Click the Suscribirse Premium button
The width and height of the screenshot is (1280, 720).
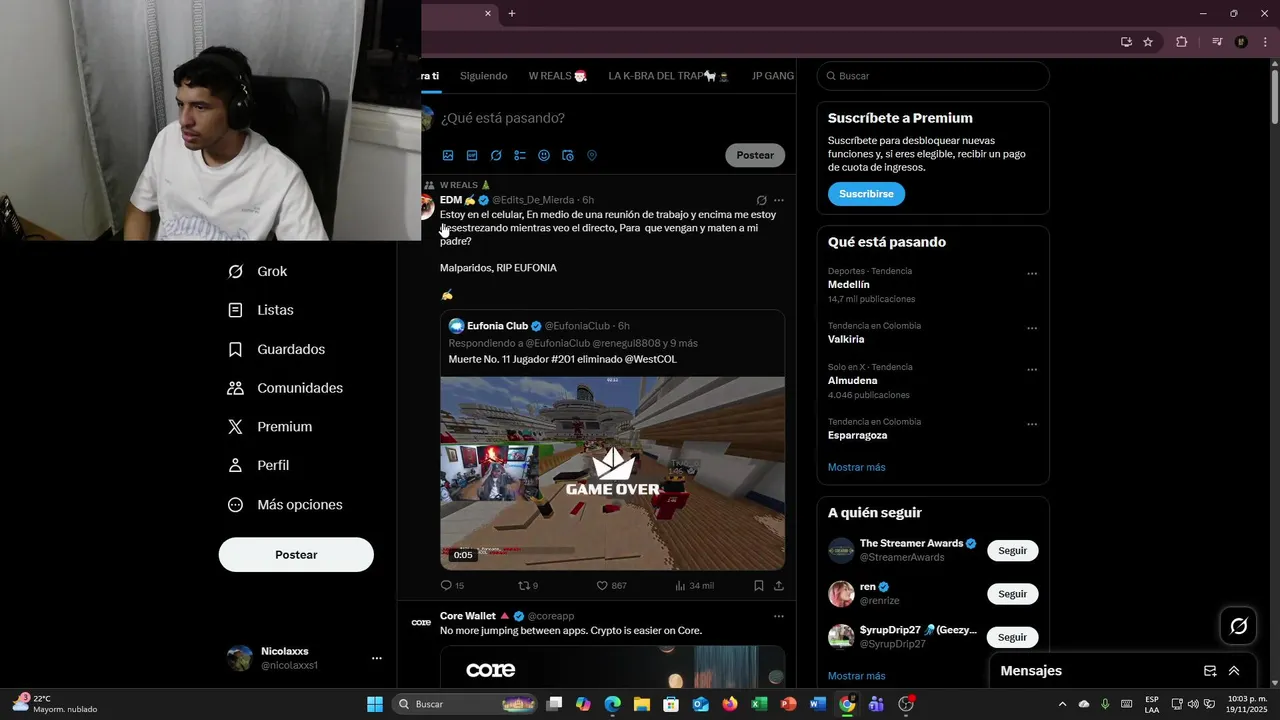866,194
